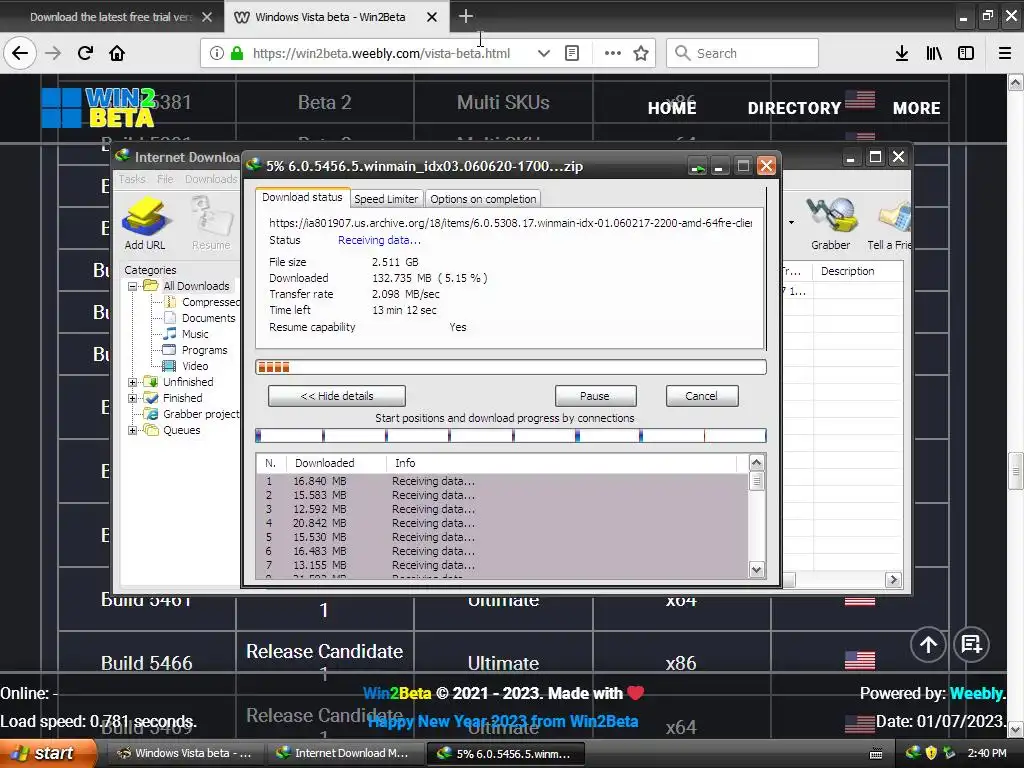Open the Downloads menu in IDM
The image size is (1024, 768).
pos(211,179)
